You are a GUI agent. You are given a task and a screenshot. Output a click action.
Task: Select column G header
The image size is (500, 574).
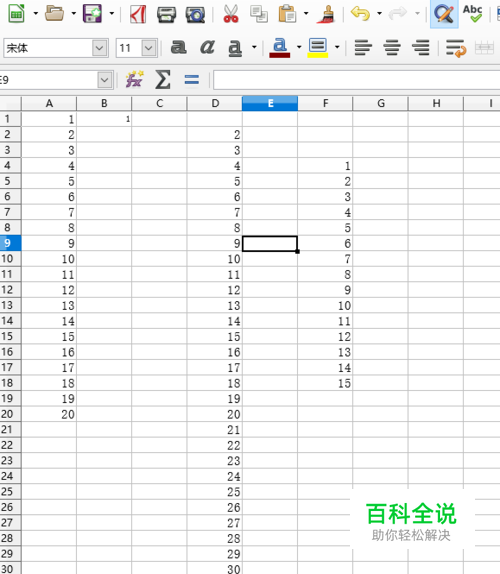381,104
